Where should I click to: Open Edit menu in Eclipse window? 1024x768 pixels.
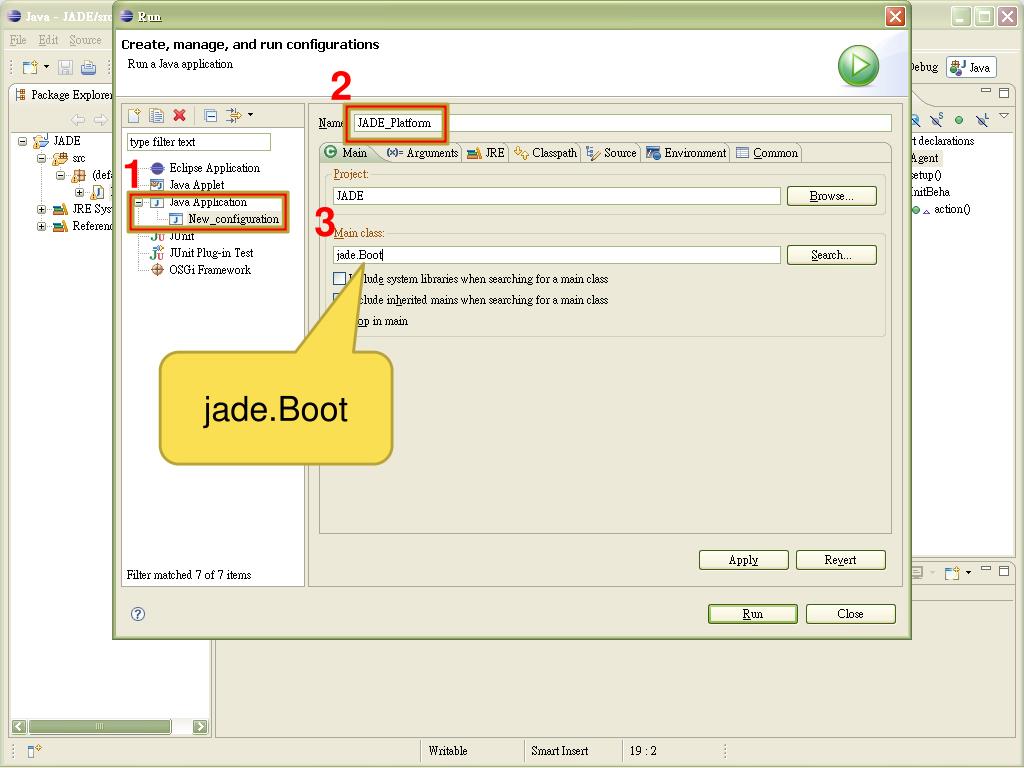48,40
